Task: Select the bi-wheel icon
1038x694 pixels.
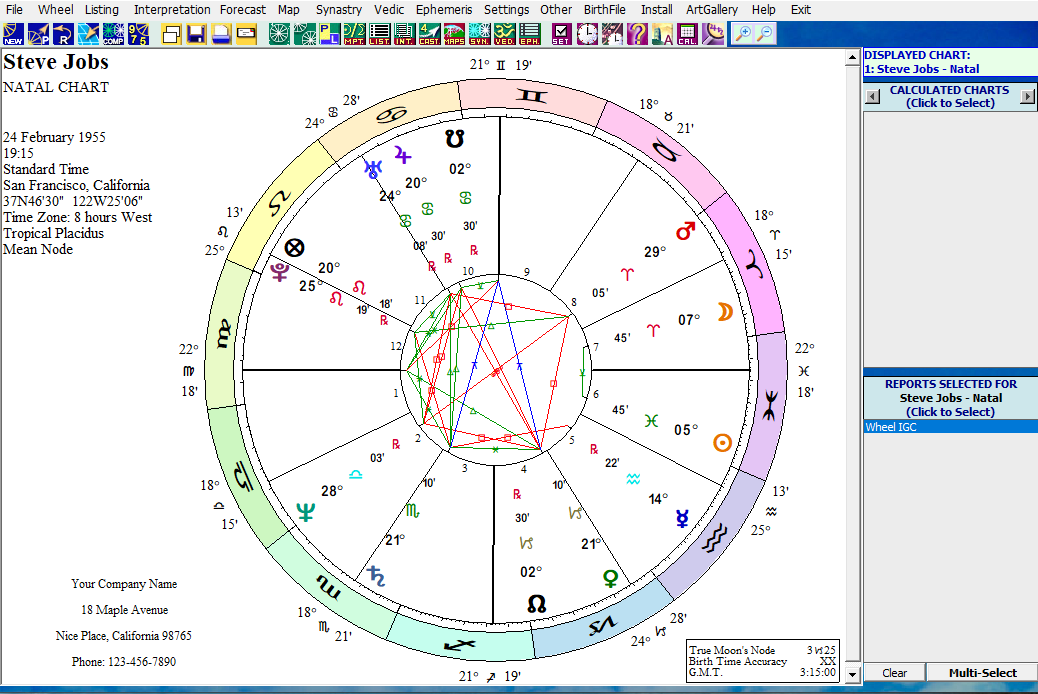Action: coord(305,34)
